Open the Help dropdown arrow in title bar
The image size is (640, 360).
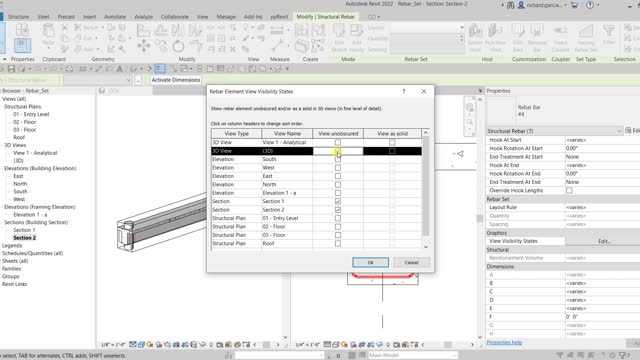pos(598,5)
